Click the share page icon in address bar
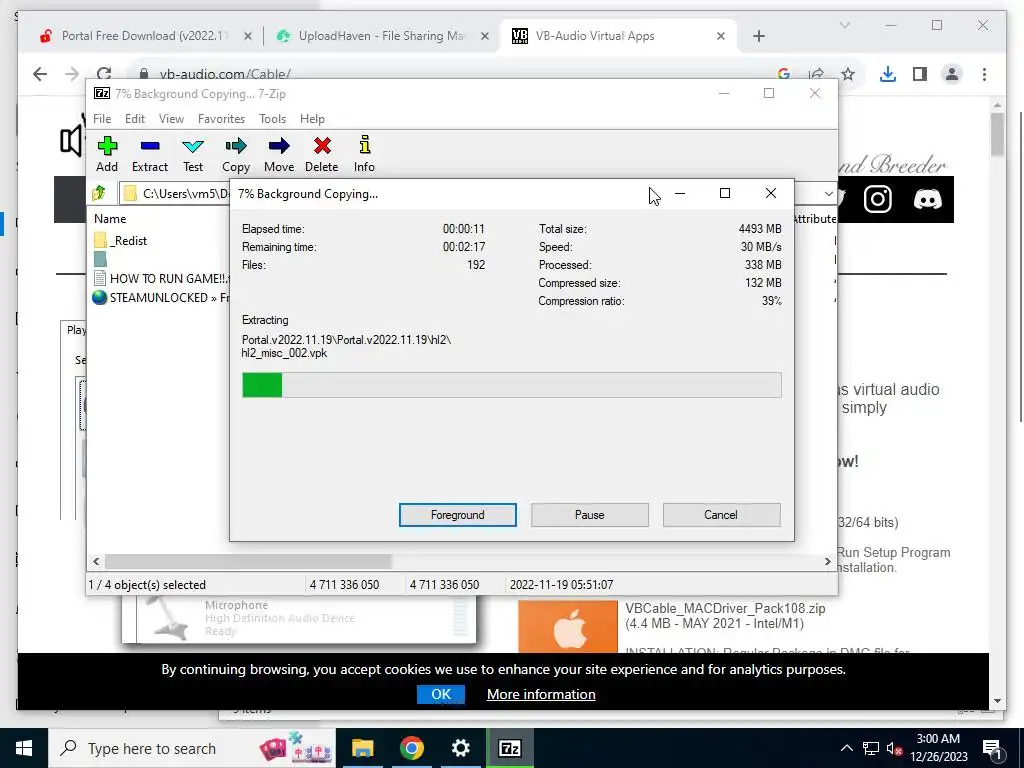The image size is (1024, 768). 816,74
